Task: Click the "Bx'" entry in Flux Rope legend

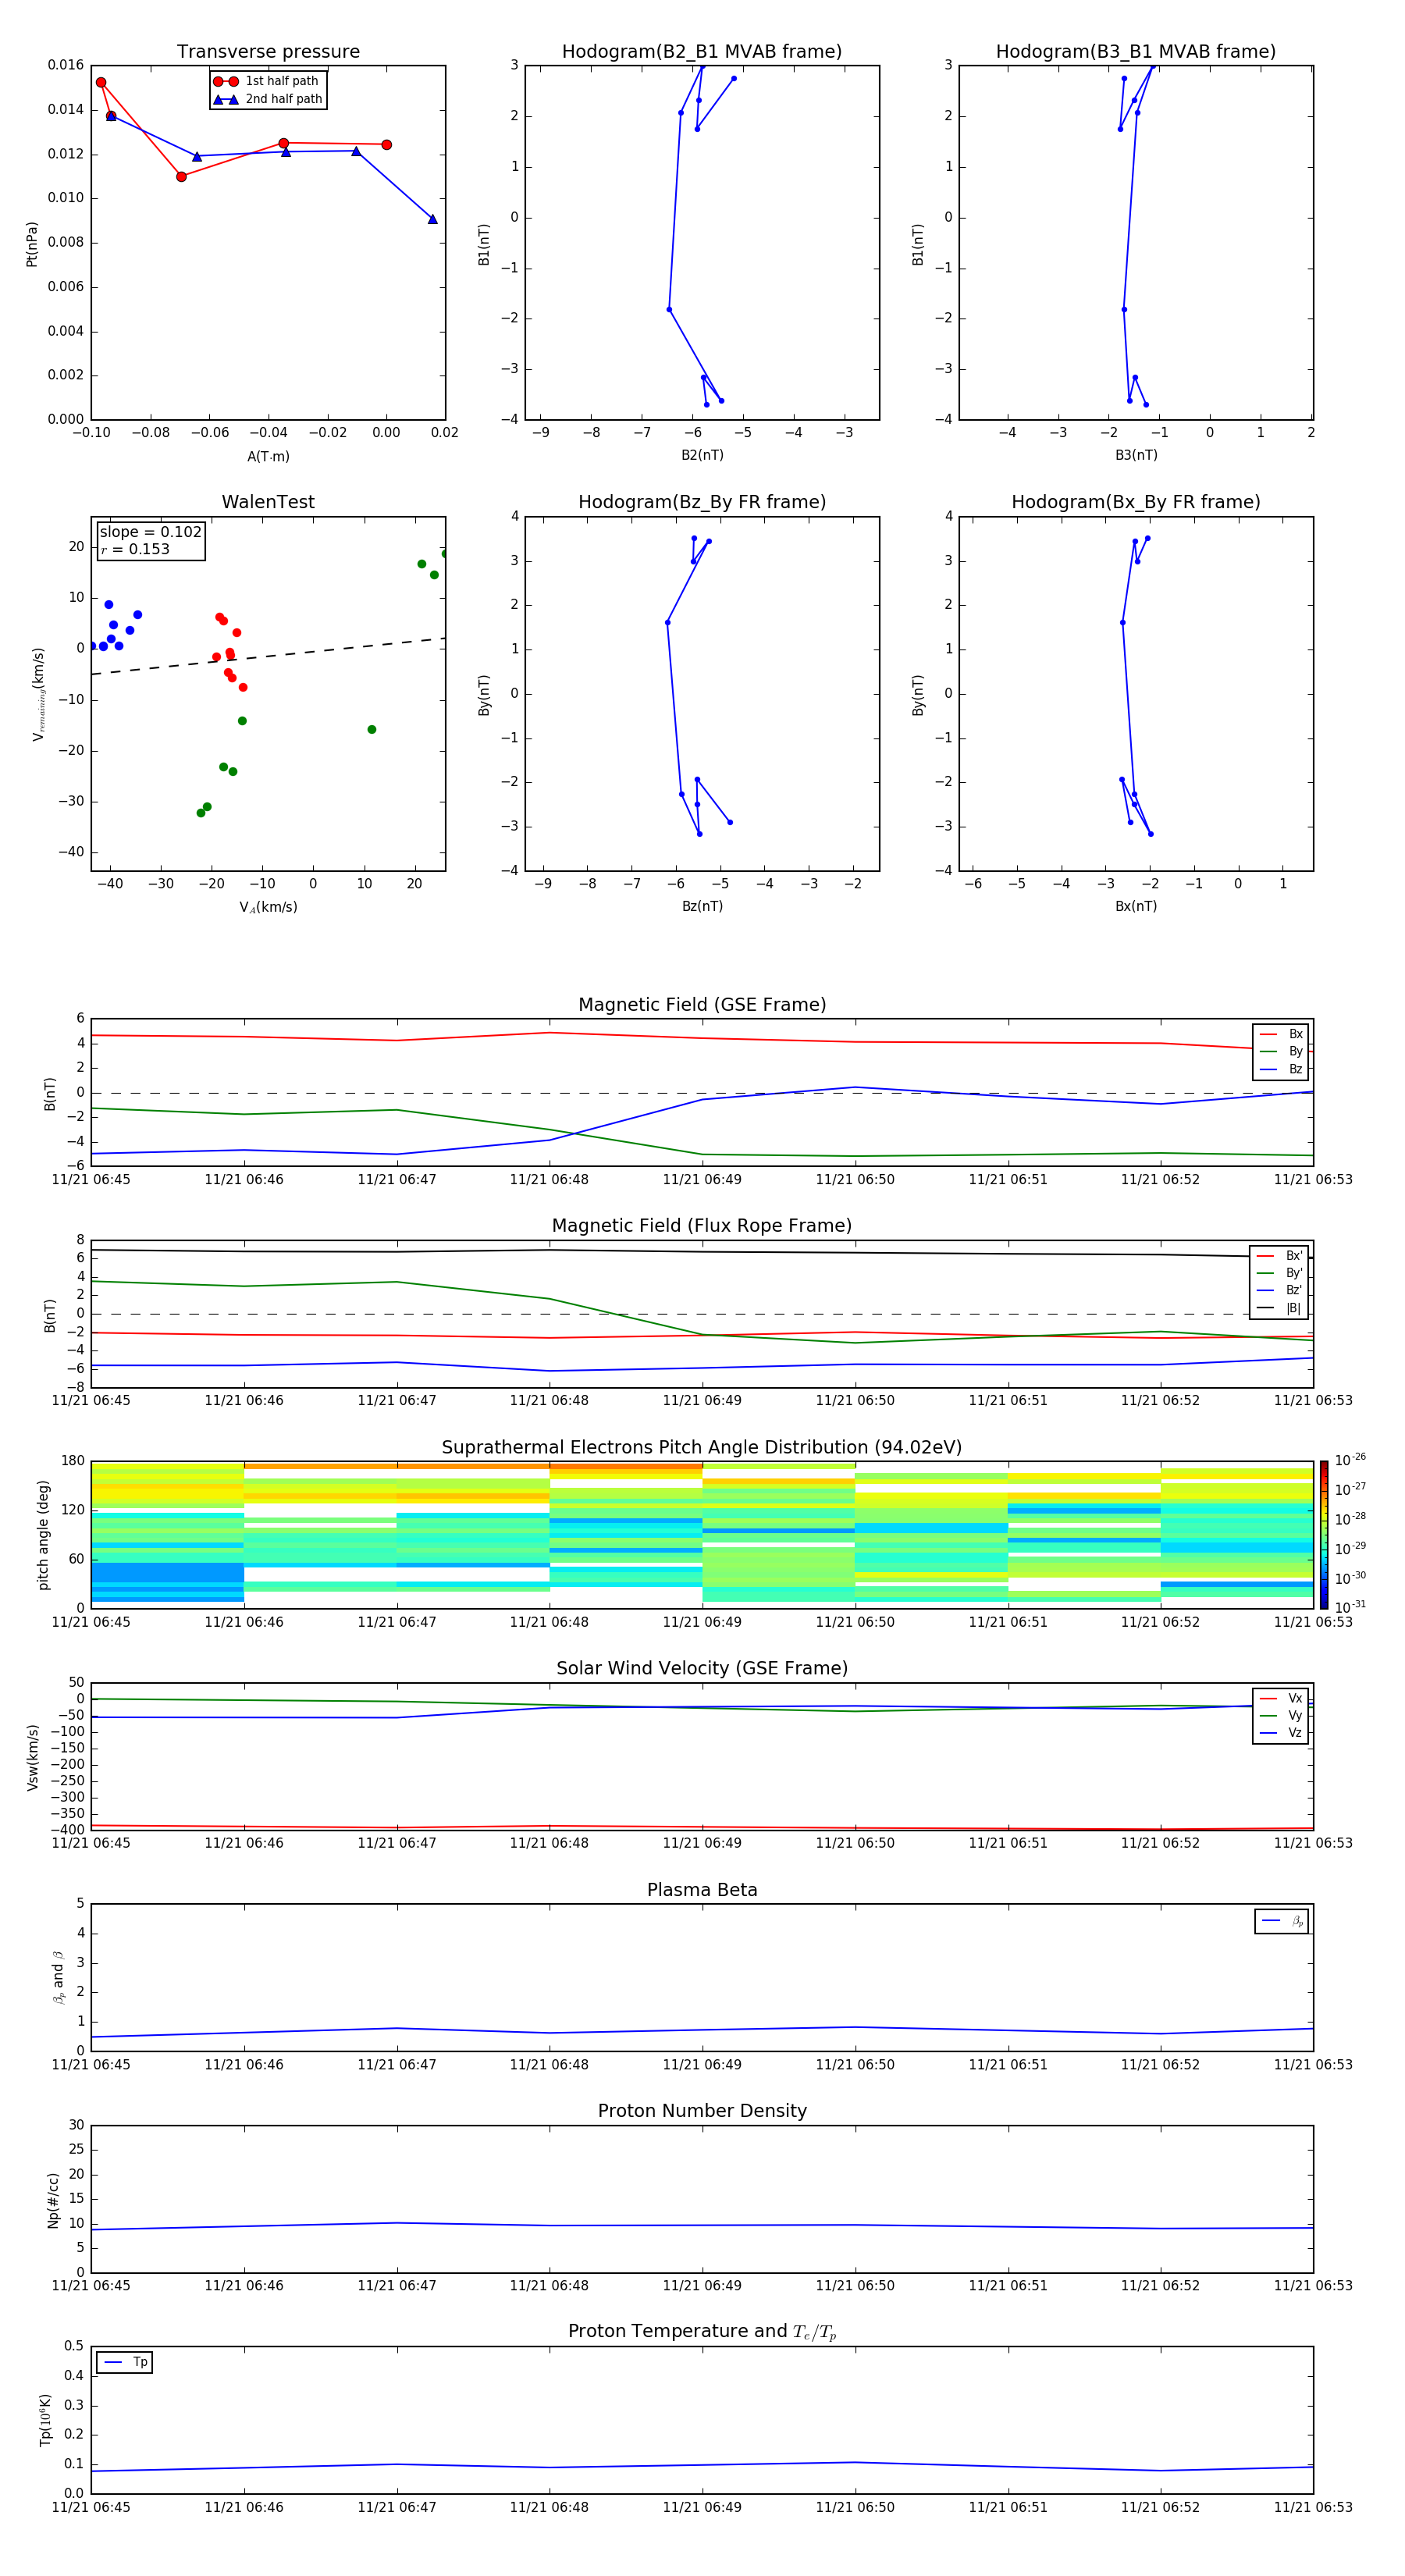Action: click(1279, 1256)
